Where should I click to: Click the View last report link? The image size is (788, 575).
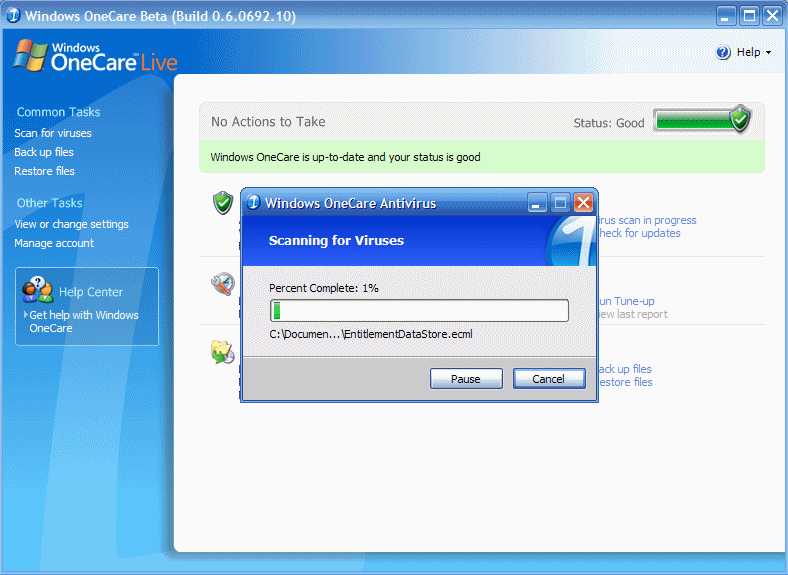[633, 314]
